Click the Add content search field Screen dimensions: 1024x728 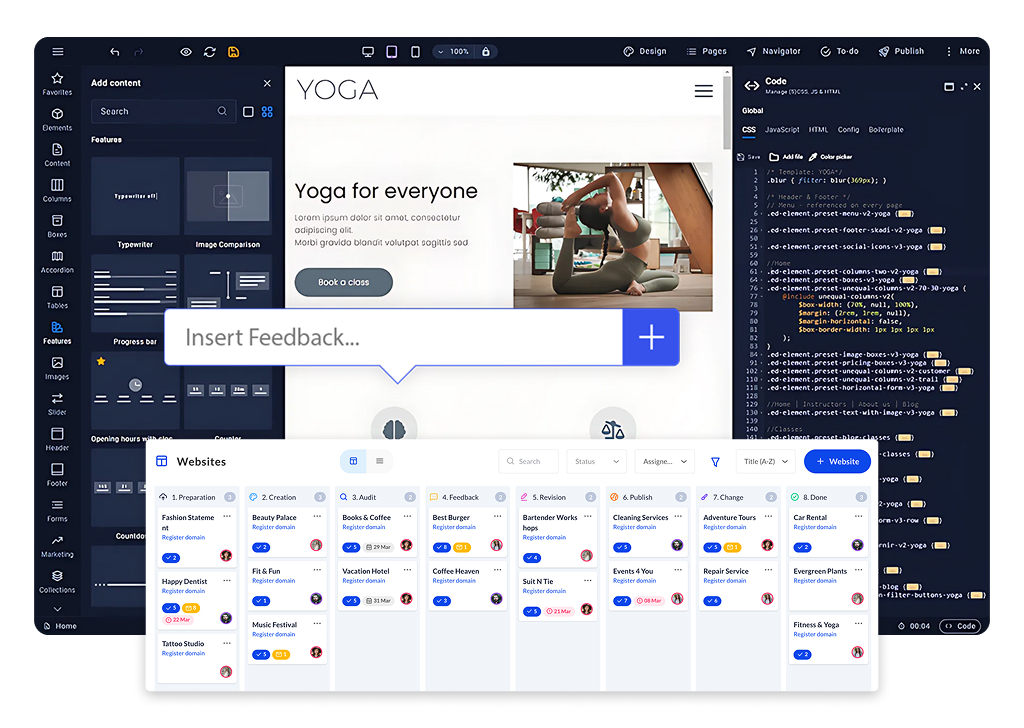point(163,112)
